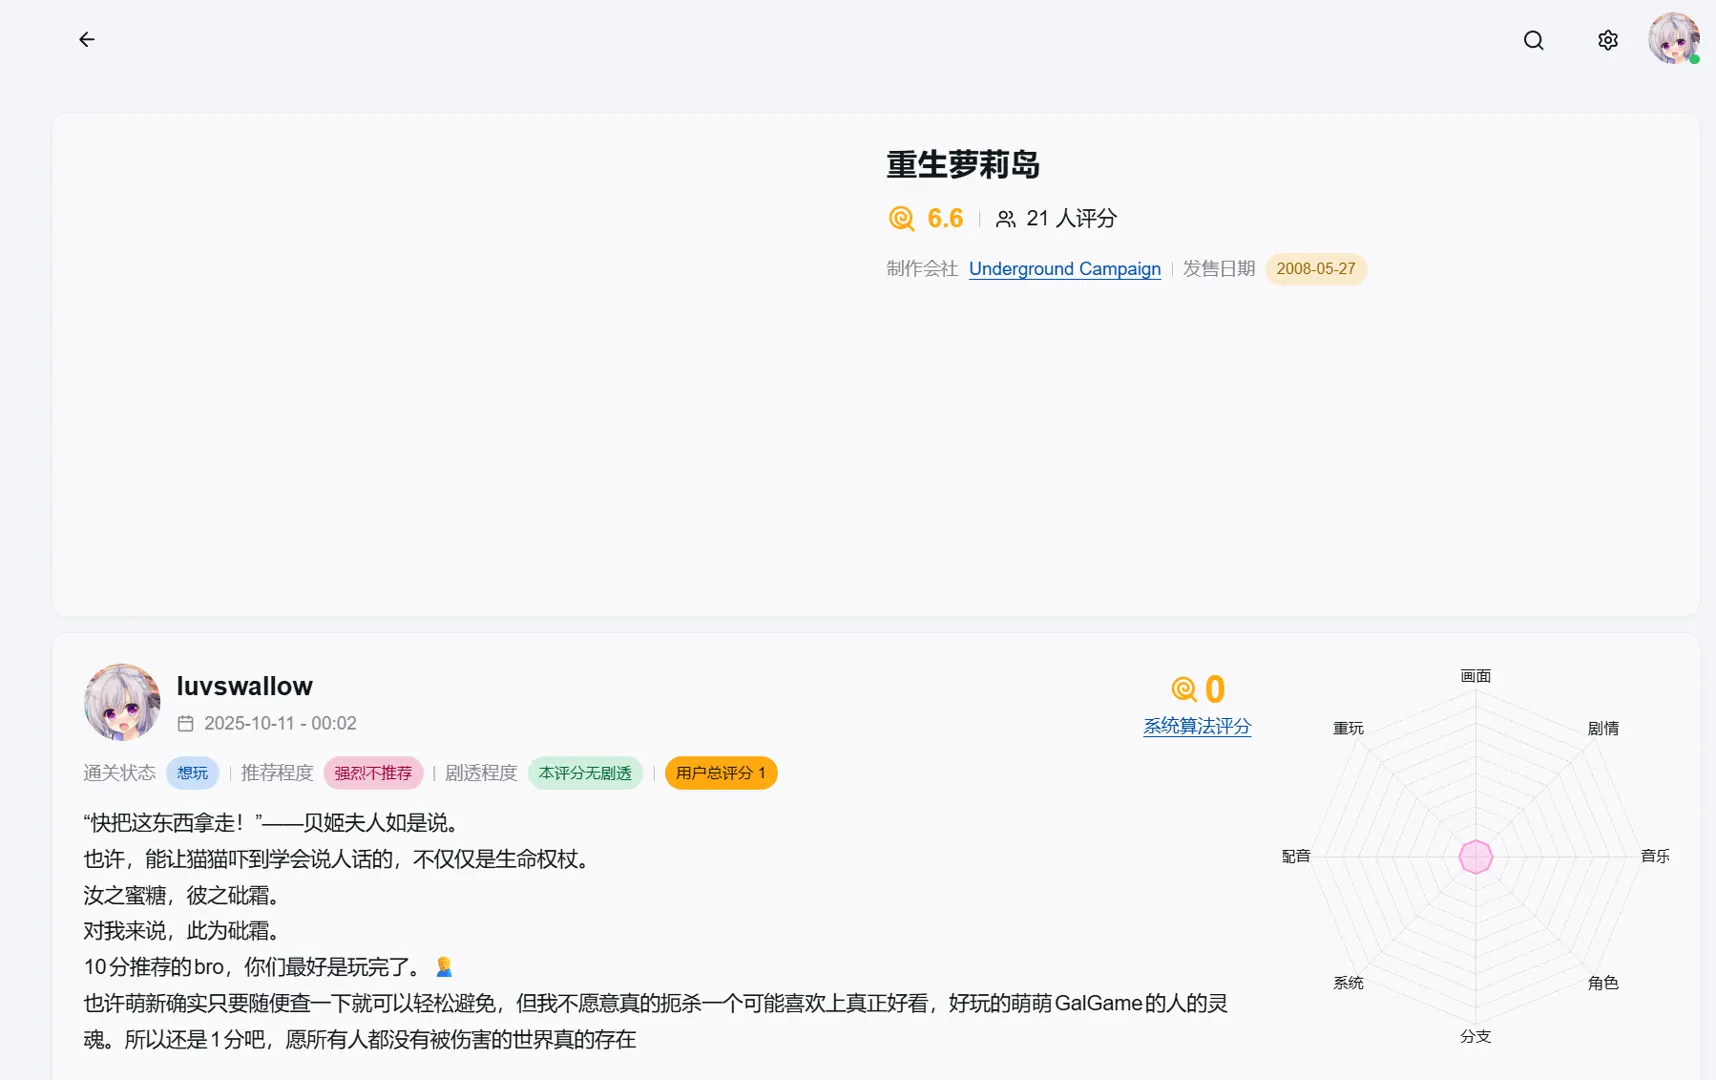Click the emoji after 你们最好是玩完了

pyautogui.click(x=444, y=967)
